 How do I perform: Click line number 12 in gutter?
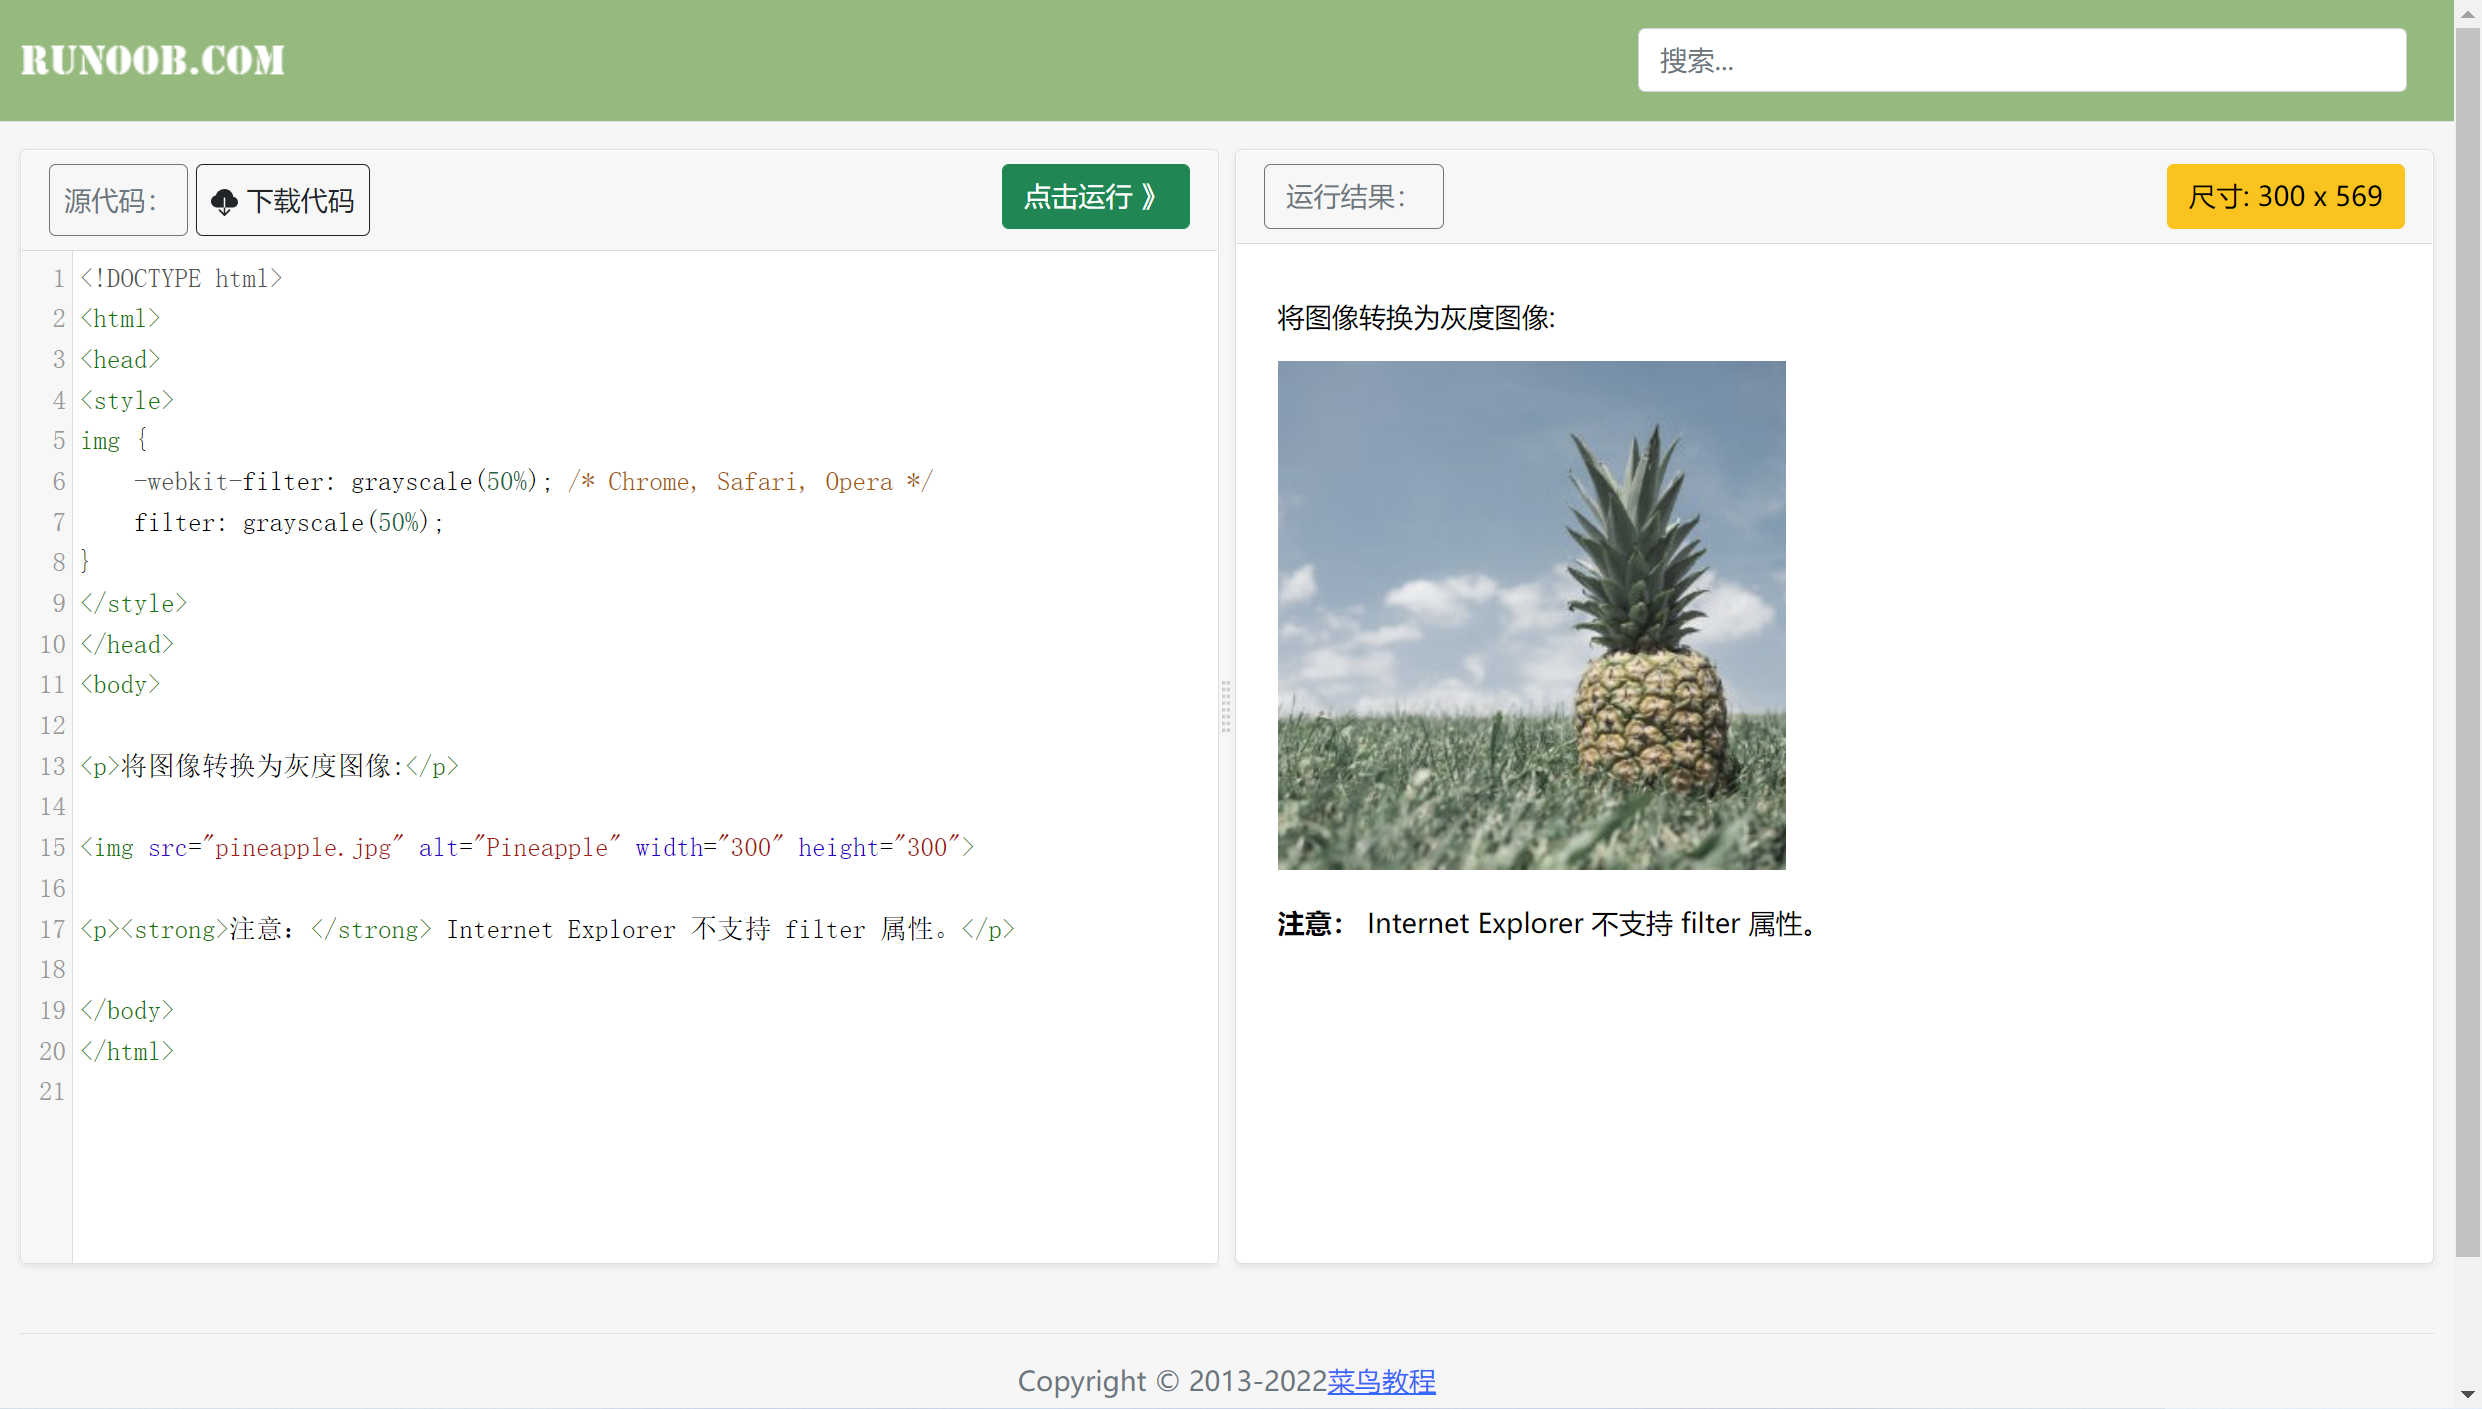pos(52,726)
